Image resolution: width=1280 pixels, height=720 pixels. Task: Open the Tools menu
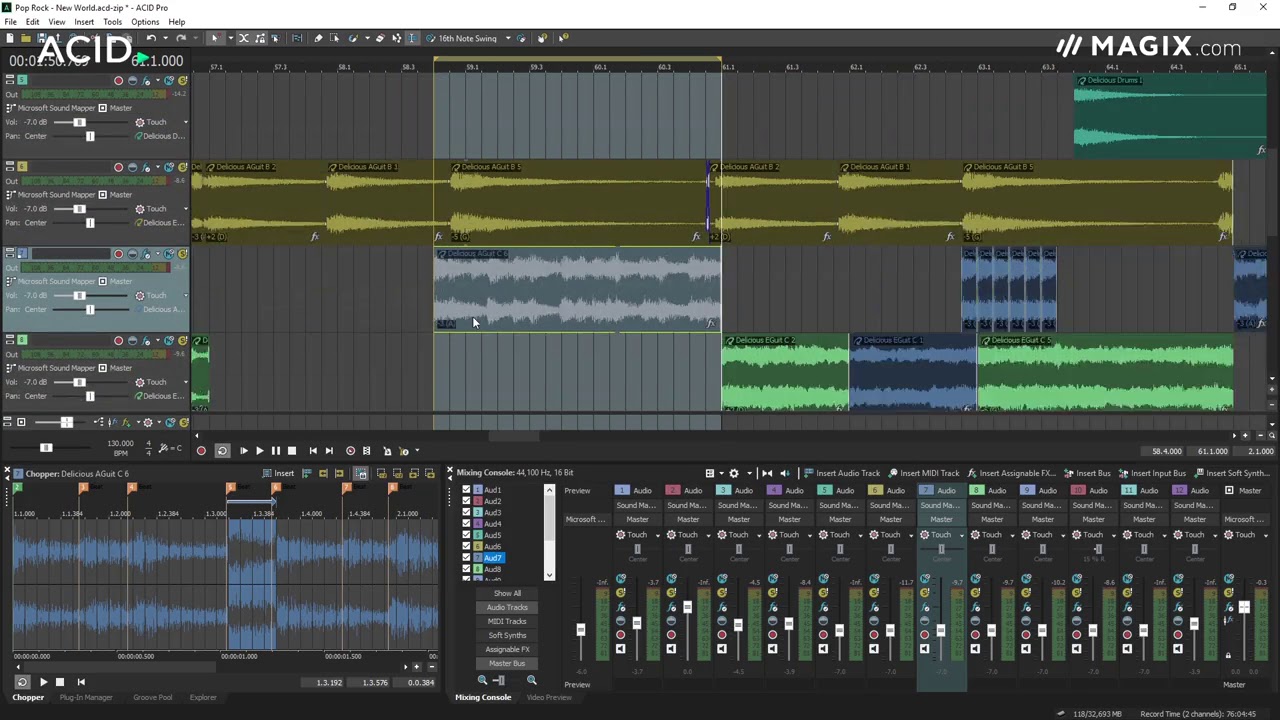[112, 22]
